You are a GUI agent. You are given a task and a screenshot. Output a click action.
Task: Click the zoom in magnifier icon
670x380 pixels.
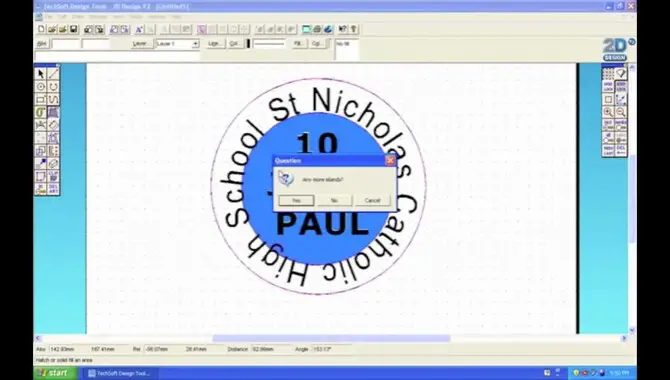tap(608, 112)
